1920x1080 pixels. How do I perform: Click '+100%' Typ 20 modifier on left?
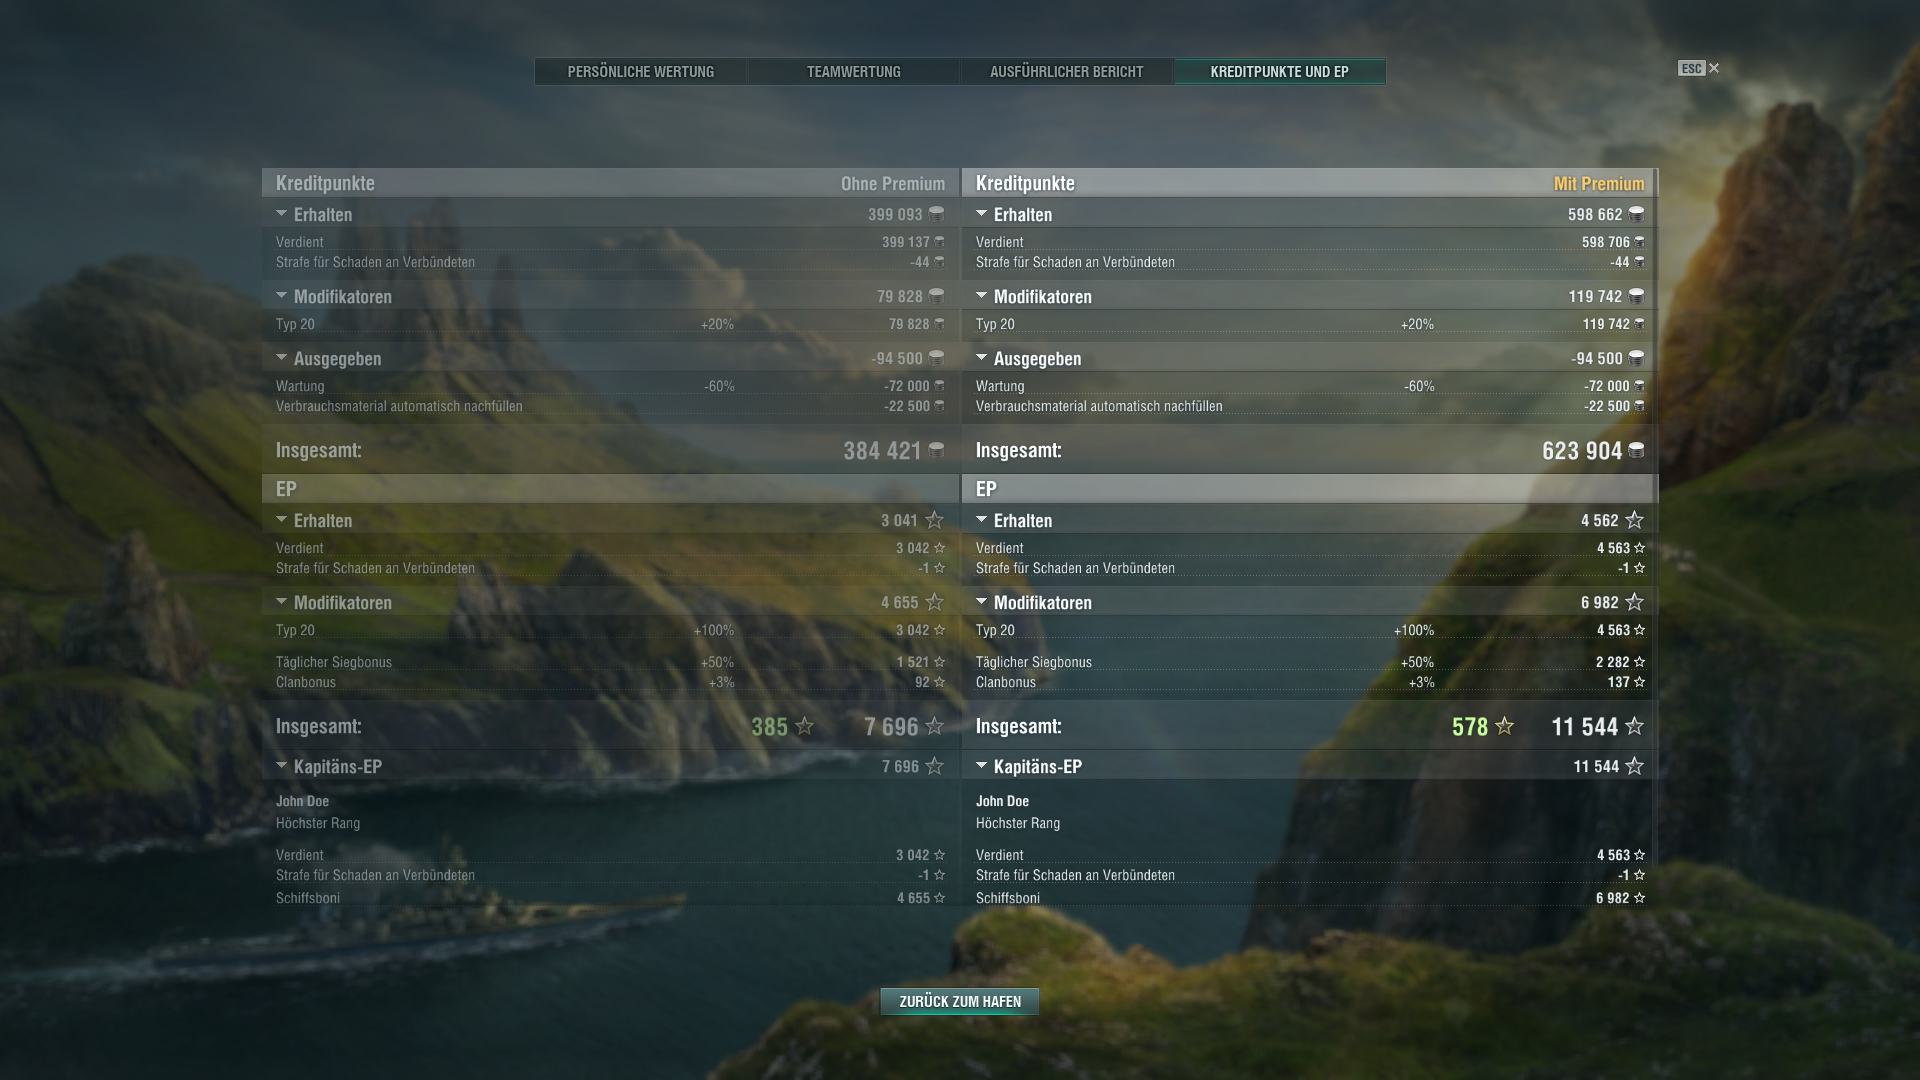714,630
